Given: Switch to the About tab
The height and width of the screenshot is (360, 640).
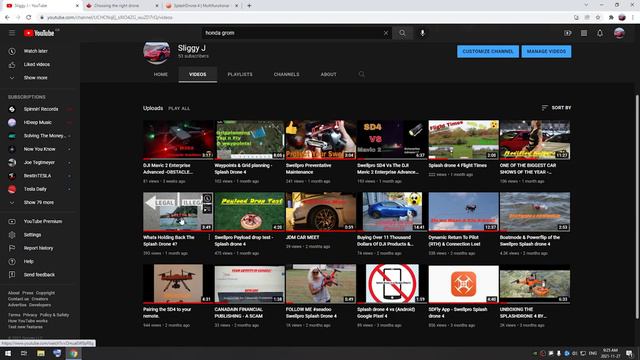Looking at the screenshot, I should 329,74.
